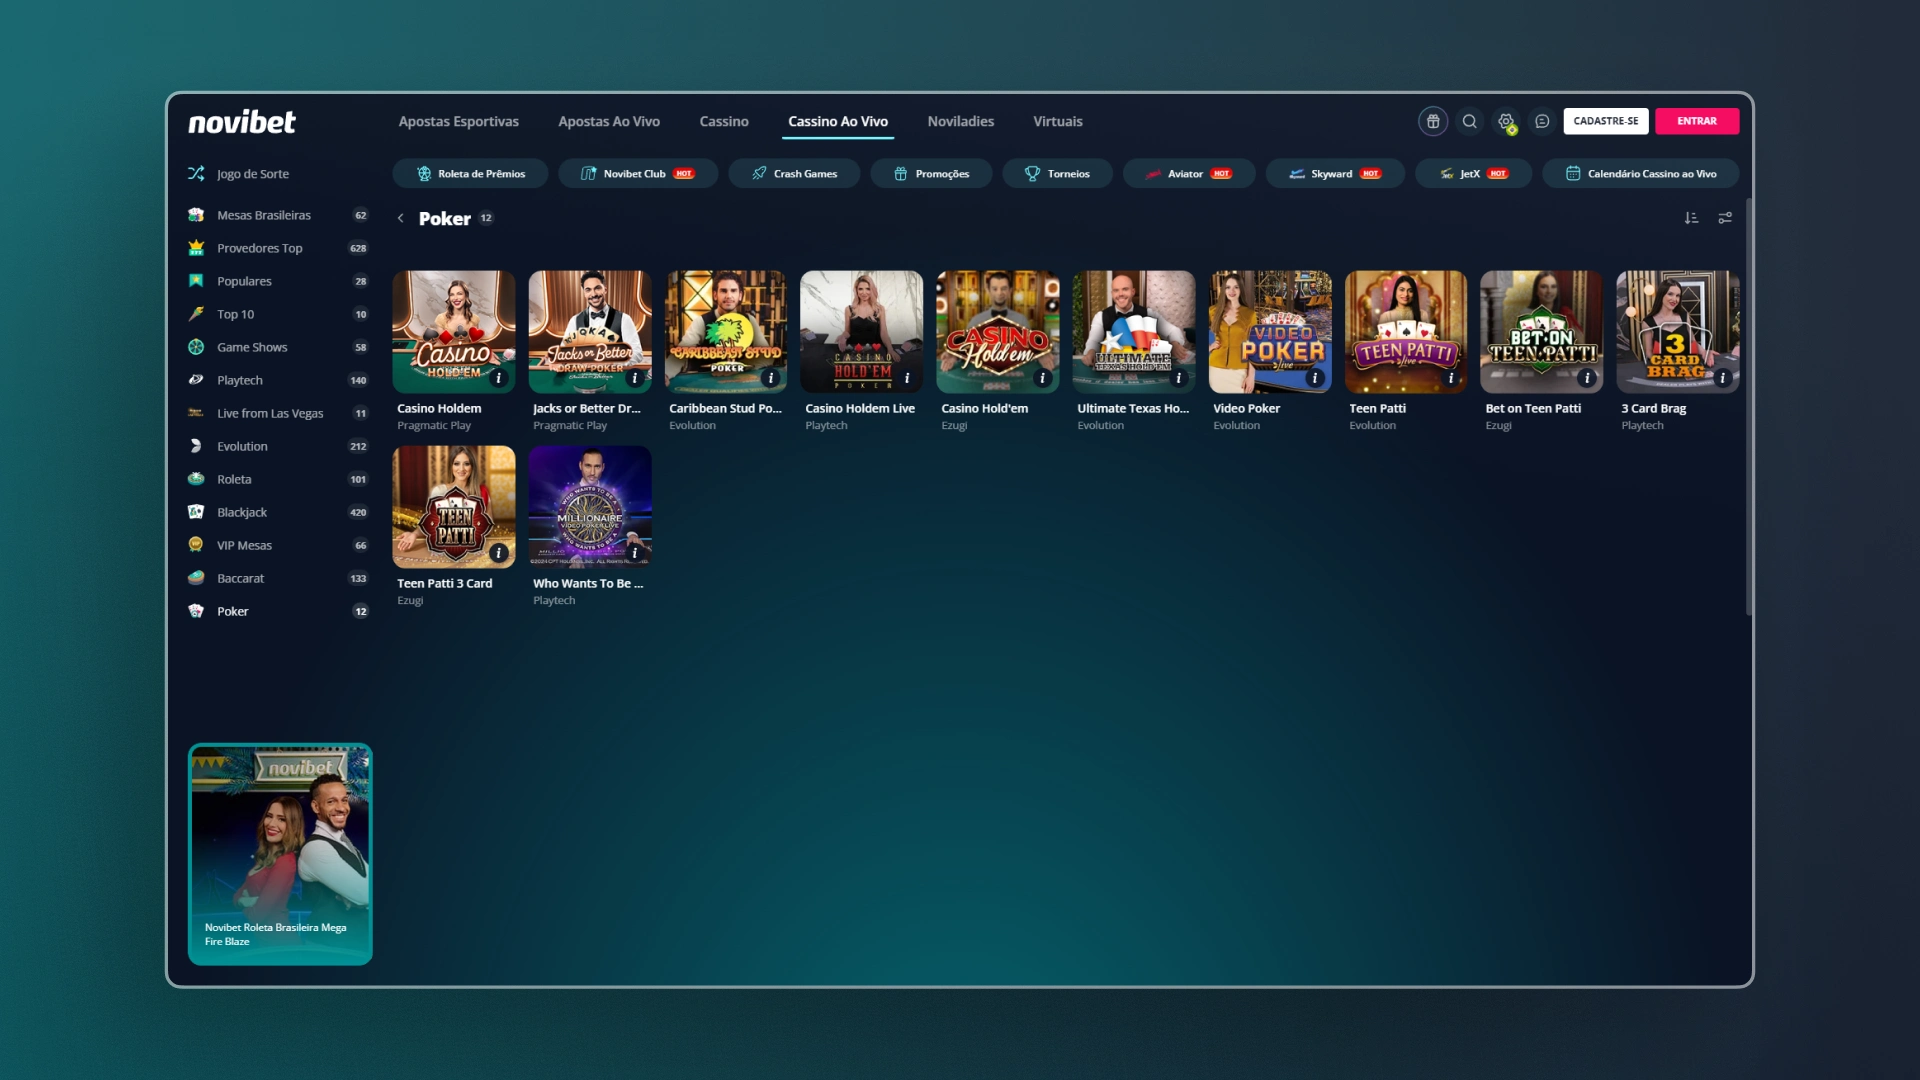Viewport: 1920px width, 1080px height.
Task: Open the Apostas Esportivas menu item
Action: click(x=458, y=121)
